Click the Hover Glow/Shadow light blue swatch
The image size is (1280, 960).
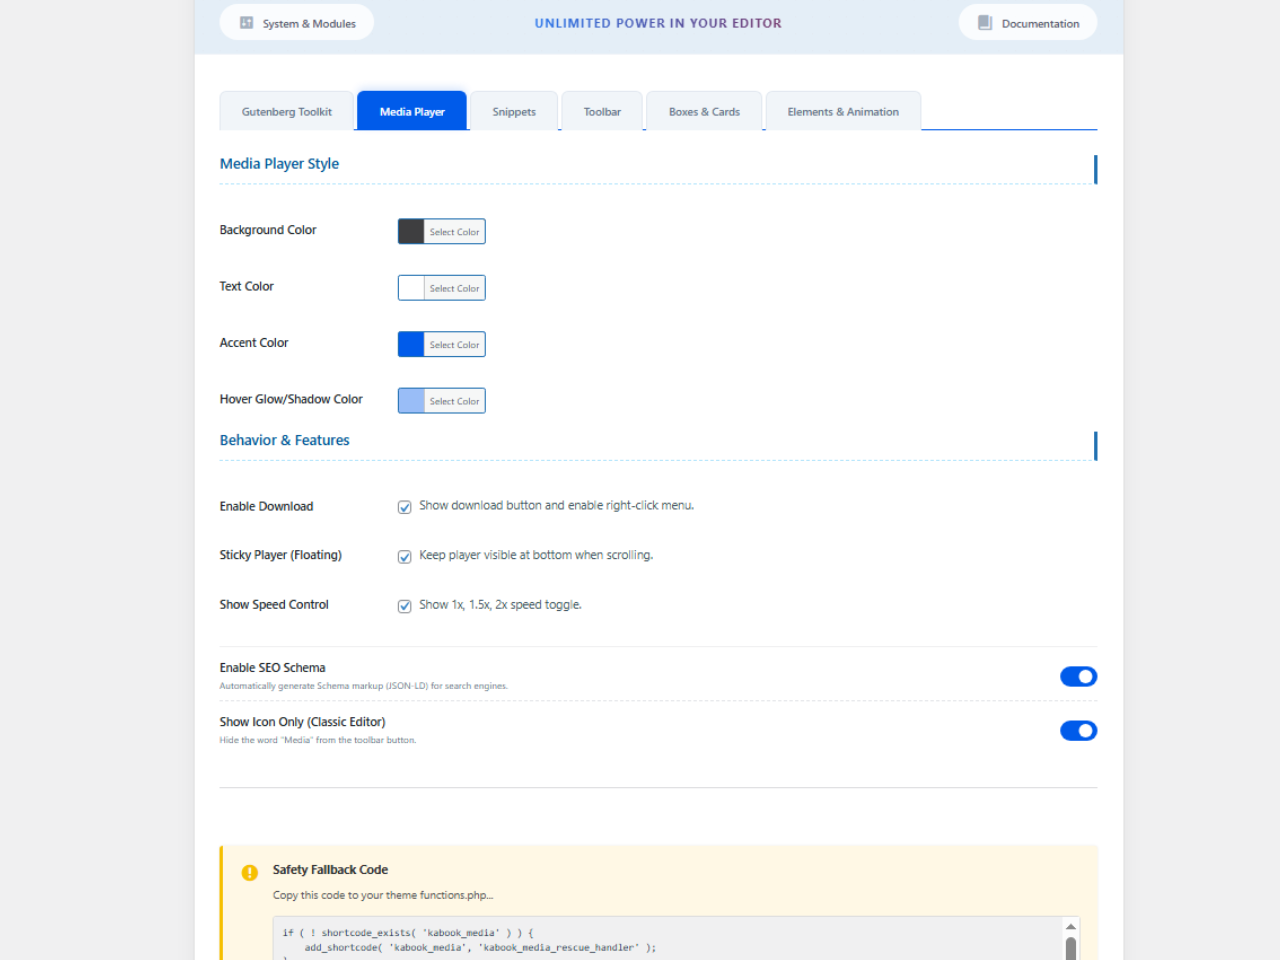pyautogui.click(x=411, y=401)
